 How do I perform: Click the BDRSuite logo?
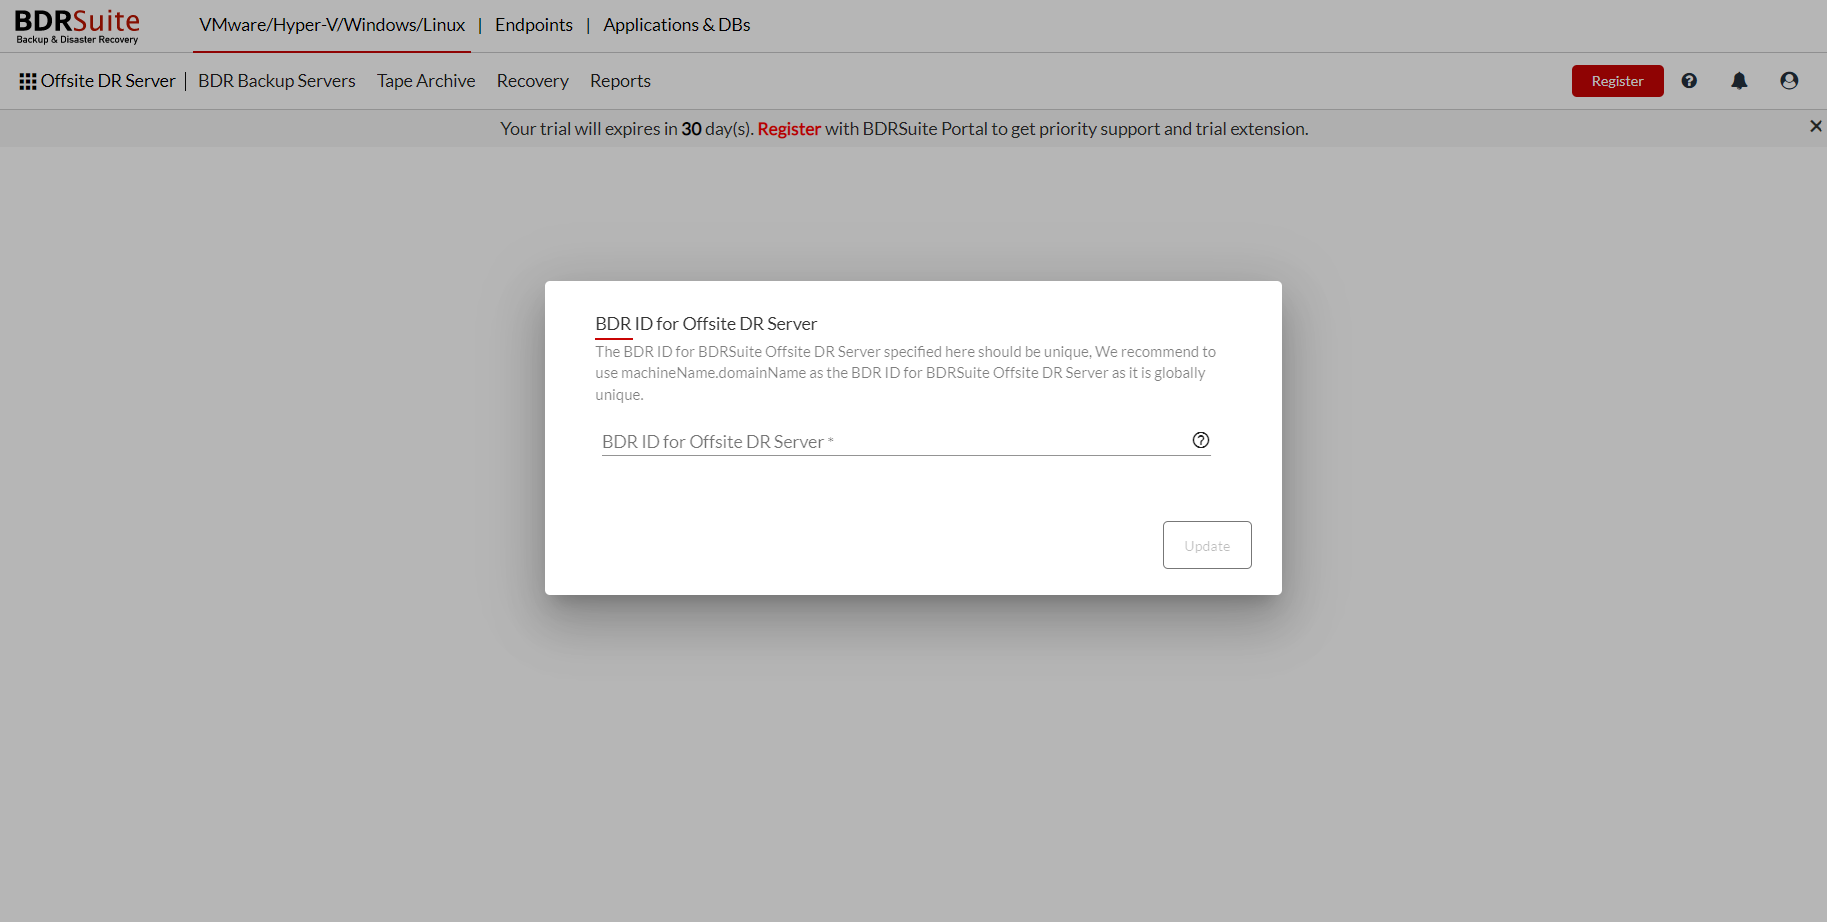point(77,26)
